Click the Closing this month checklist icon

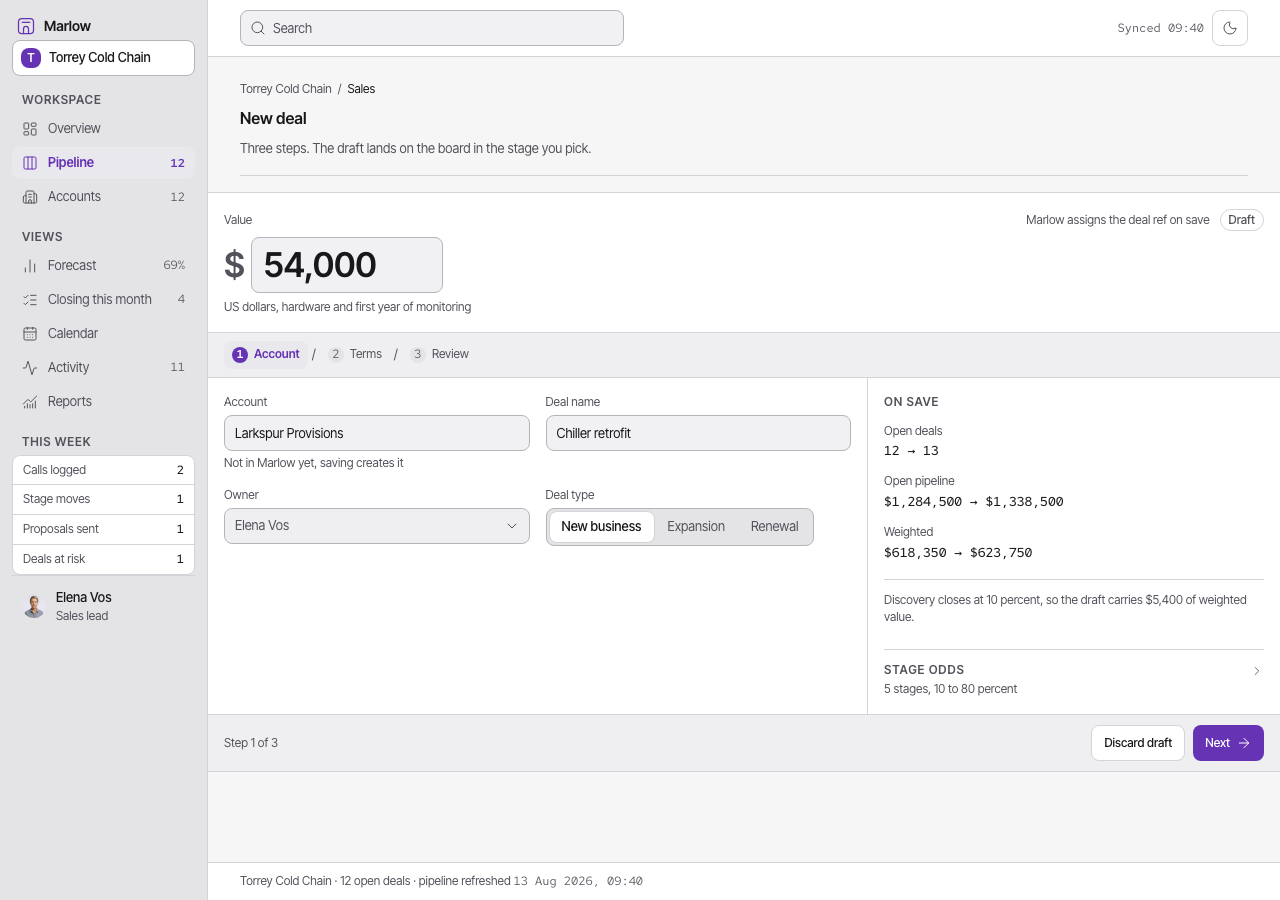click(x=30, y=300)
